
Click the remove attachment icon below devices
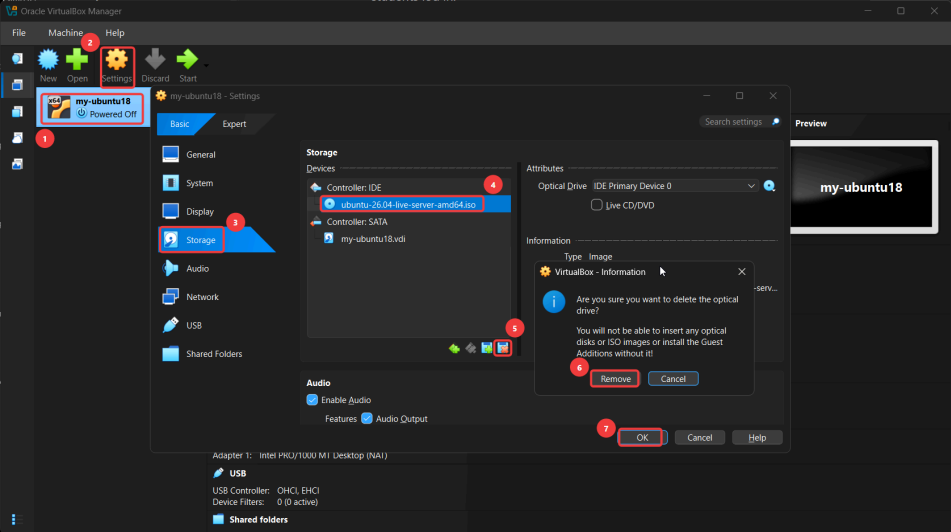503,348
